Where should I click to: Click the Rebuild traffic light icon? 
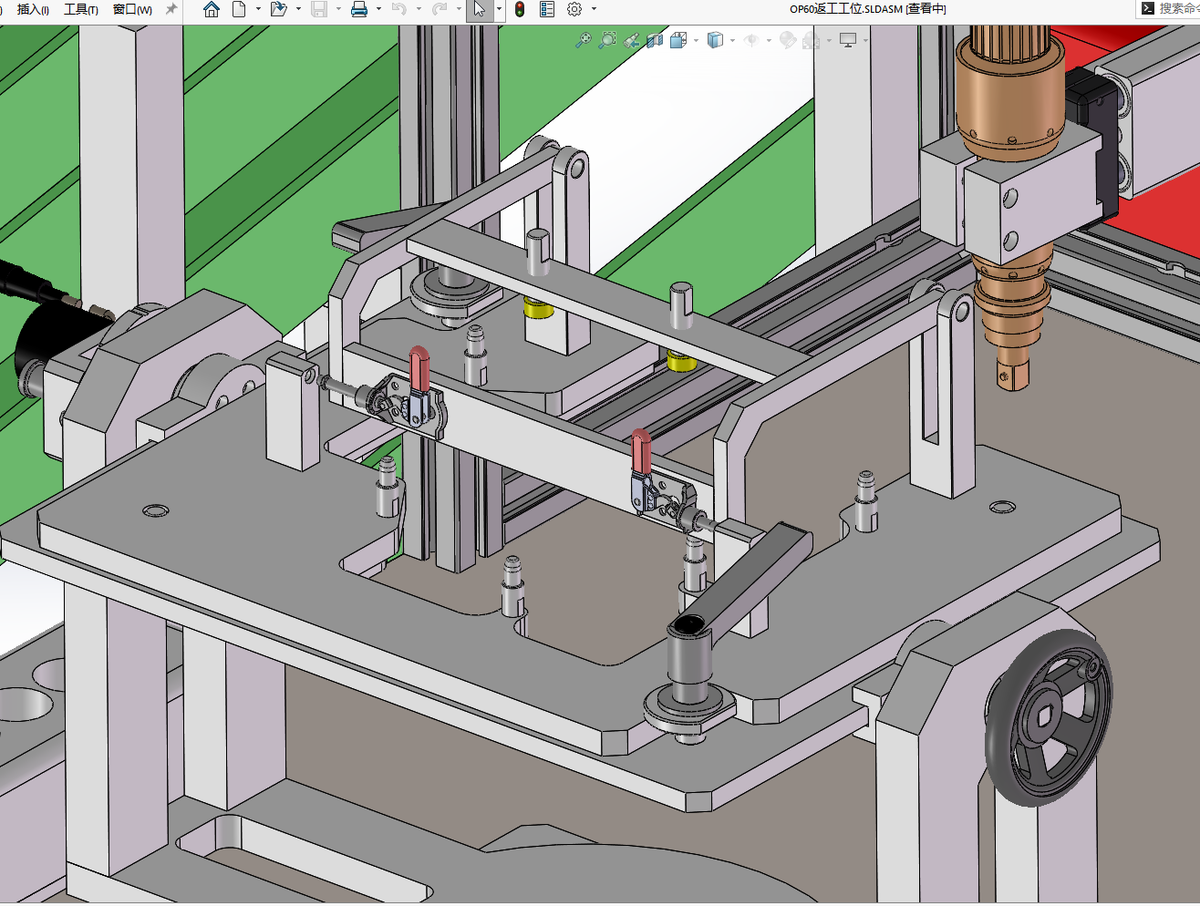coord(519,9)
